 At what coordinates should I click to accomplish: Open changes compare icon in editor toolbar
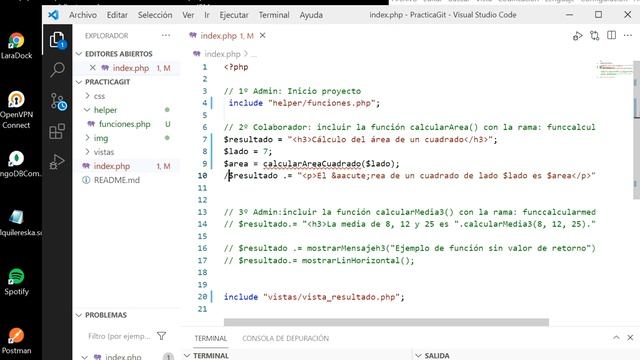(595, 36)
